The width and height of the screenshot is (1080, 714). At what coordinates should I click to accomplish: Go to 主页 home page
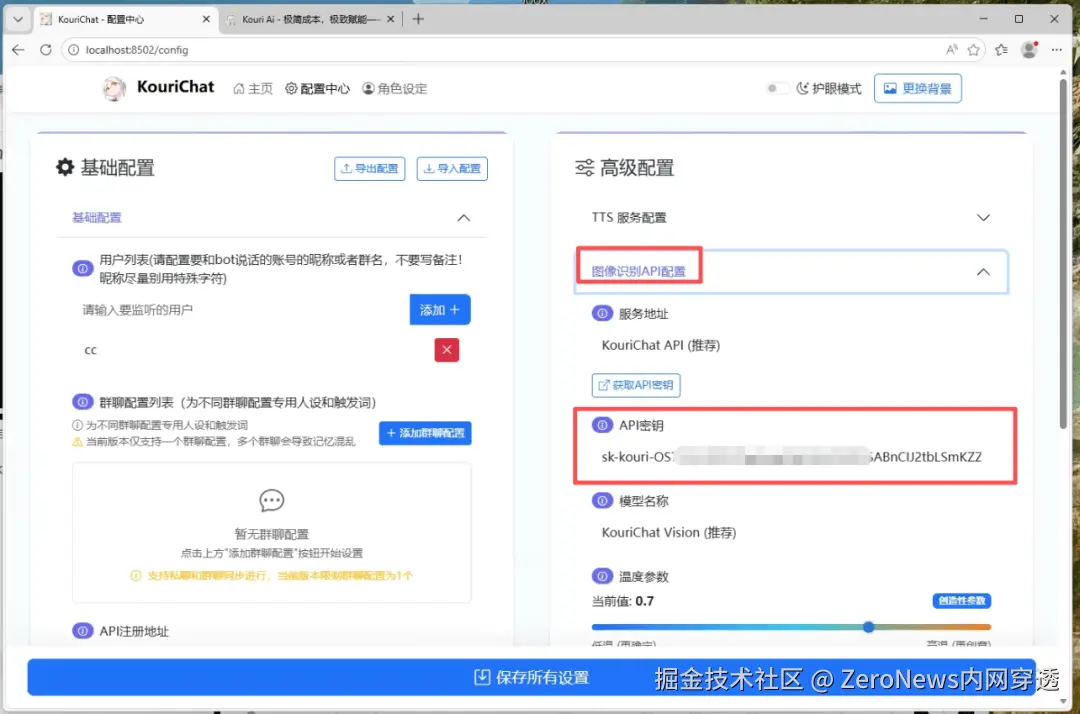point(253,89)
